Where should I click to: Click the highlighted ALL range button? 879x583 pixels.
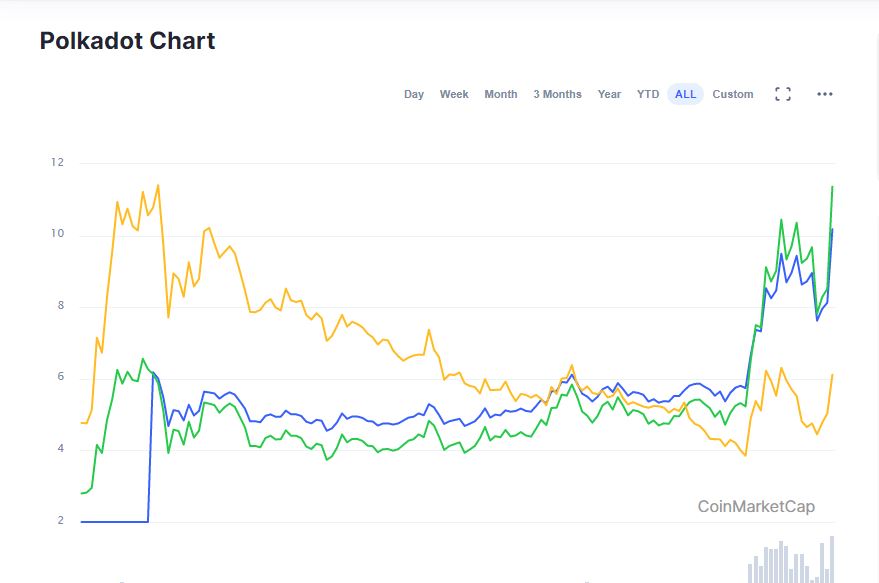(x=685, y=94)
